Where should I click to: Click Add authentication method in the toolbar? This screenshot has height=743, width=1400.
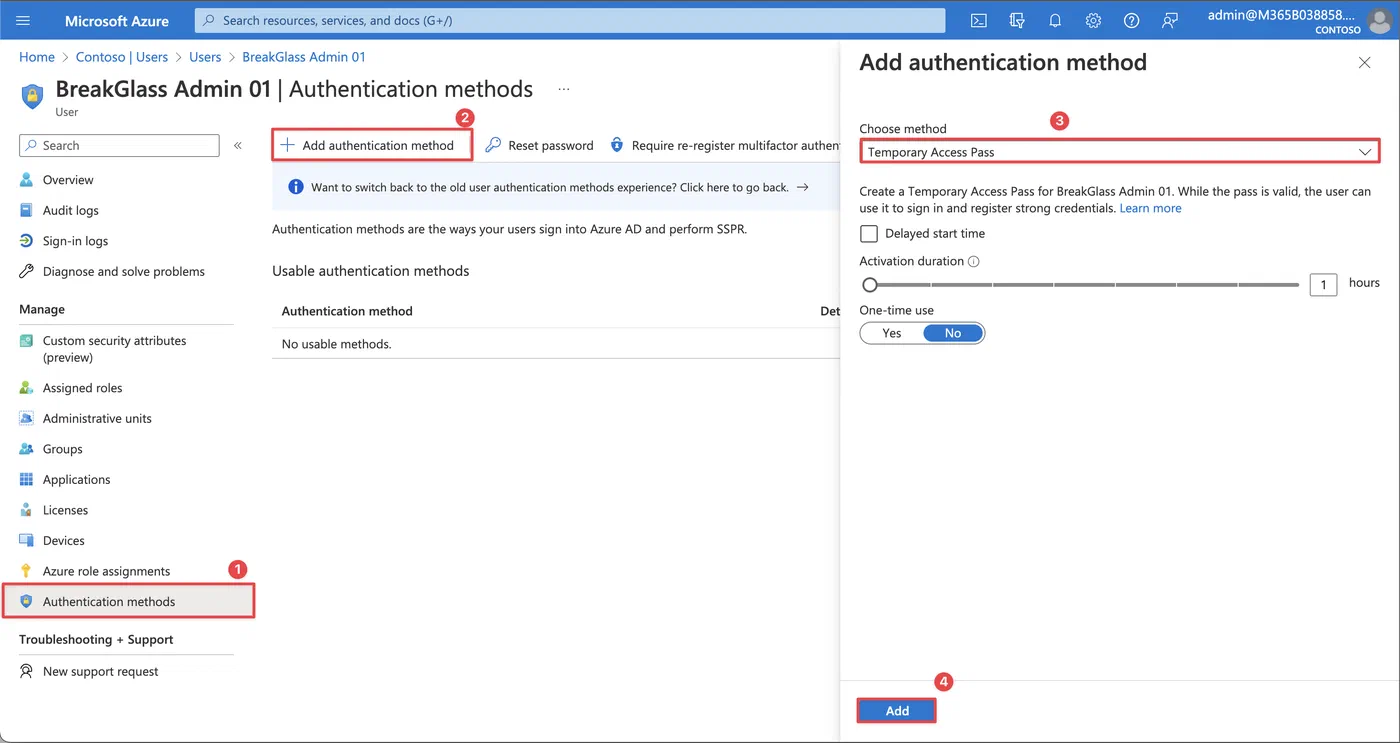tap(371, 145)
